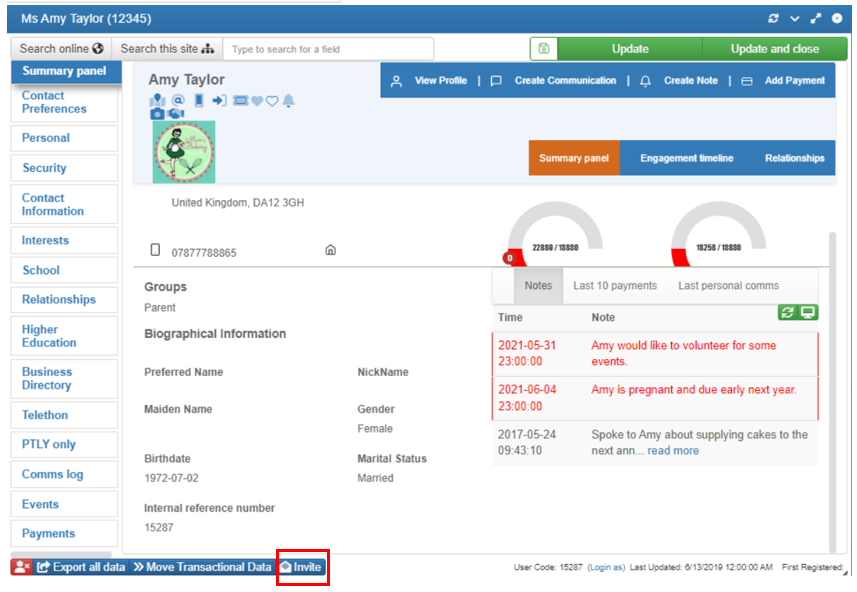This screenshot has height=592, width=857.
Task: Click the field search input box
Action: (x=329, y=48)
